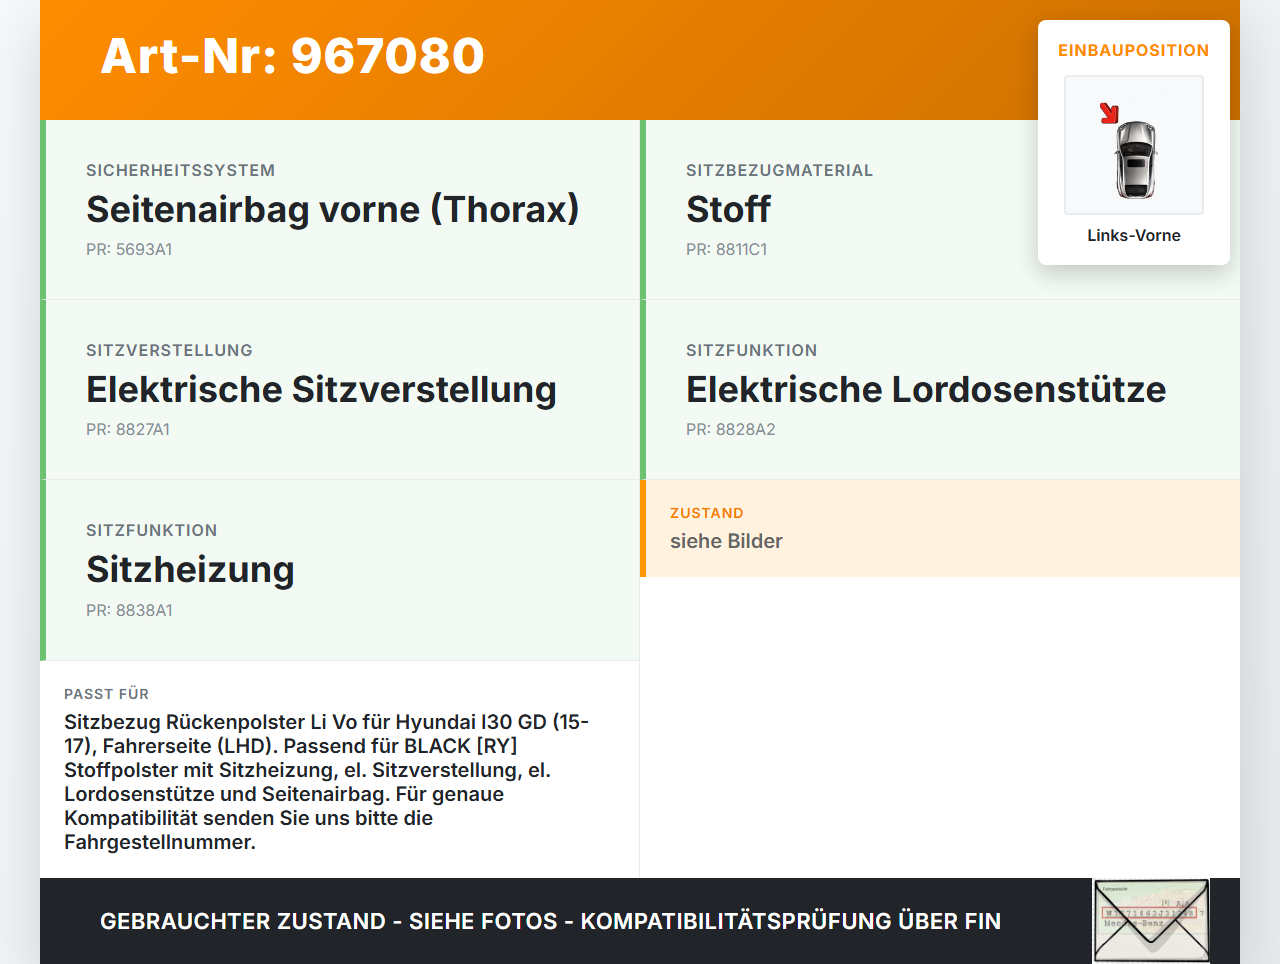Click the PR: 5693A1 code
This screenshot has height=964, width=1280.
129,249
